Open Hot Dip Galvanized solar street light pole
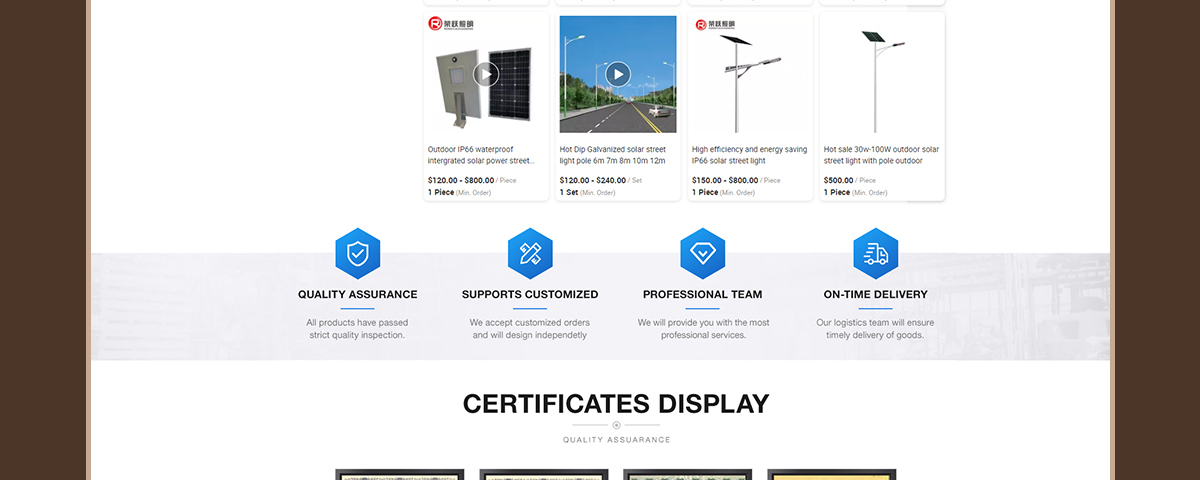Viewport: 1200px width, 480px height. click(x=613, y=155)
